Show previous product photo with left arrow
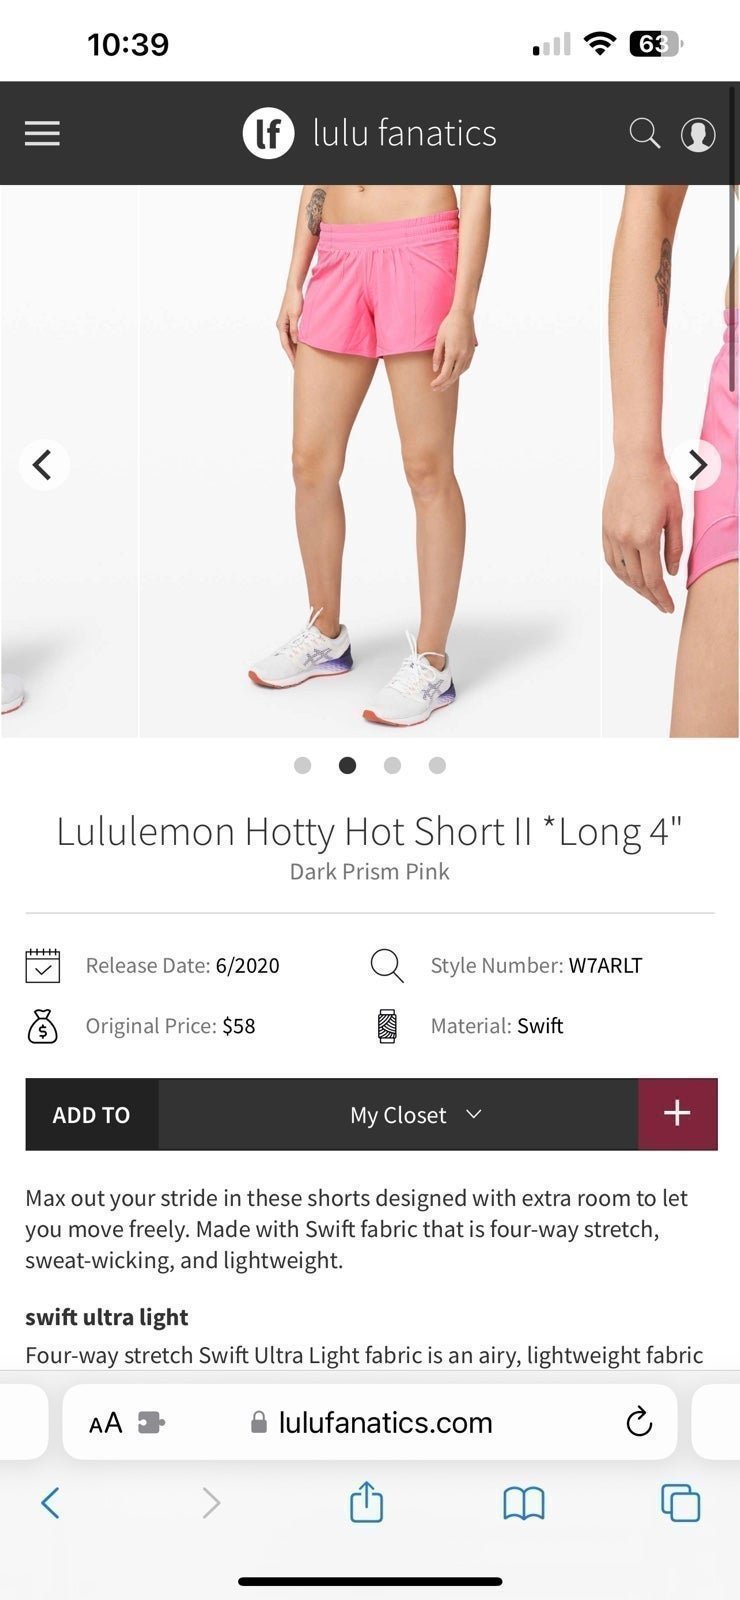740x1600 pixels. (x=43, y=465)
